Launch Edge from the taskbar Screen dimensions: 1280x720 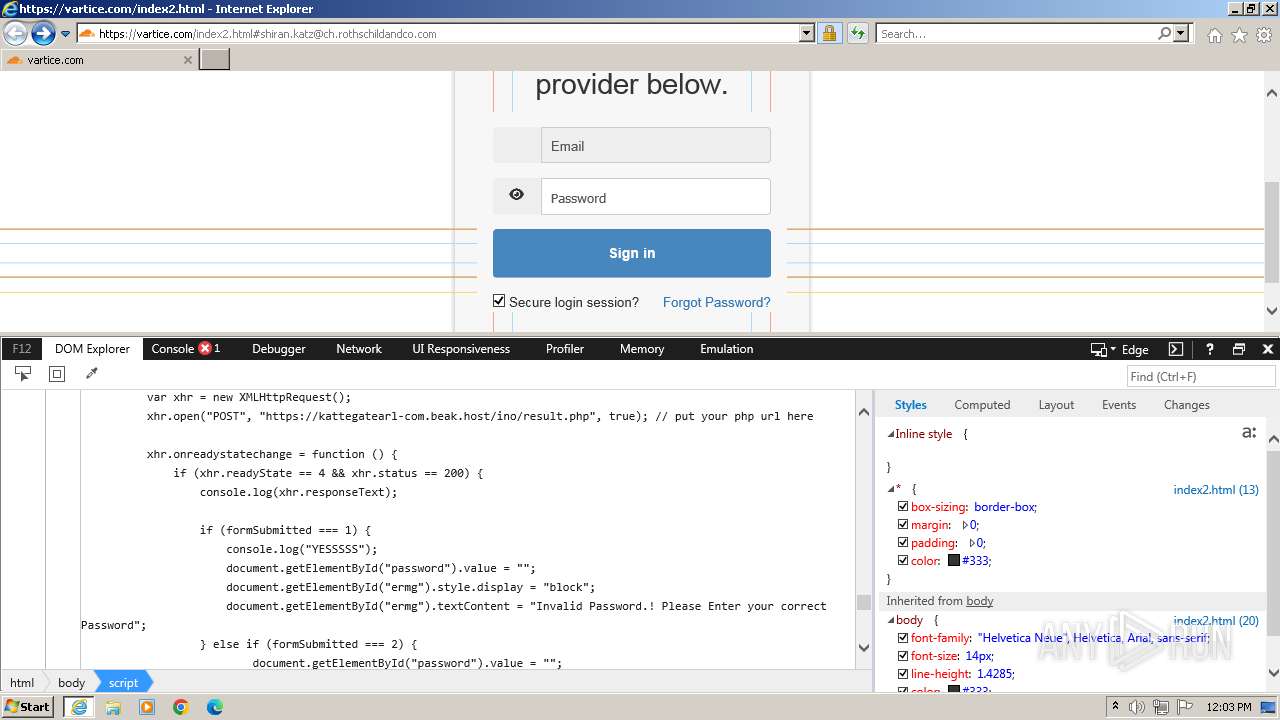pyautogui.click(x=215, y=707)
